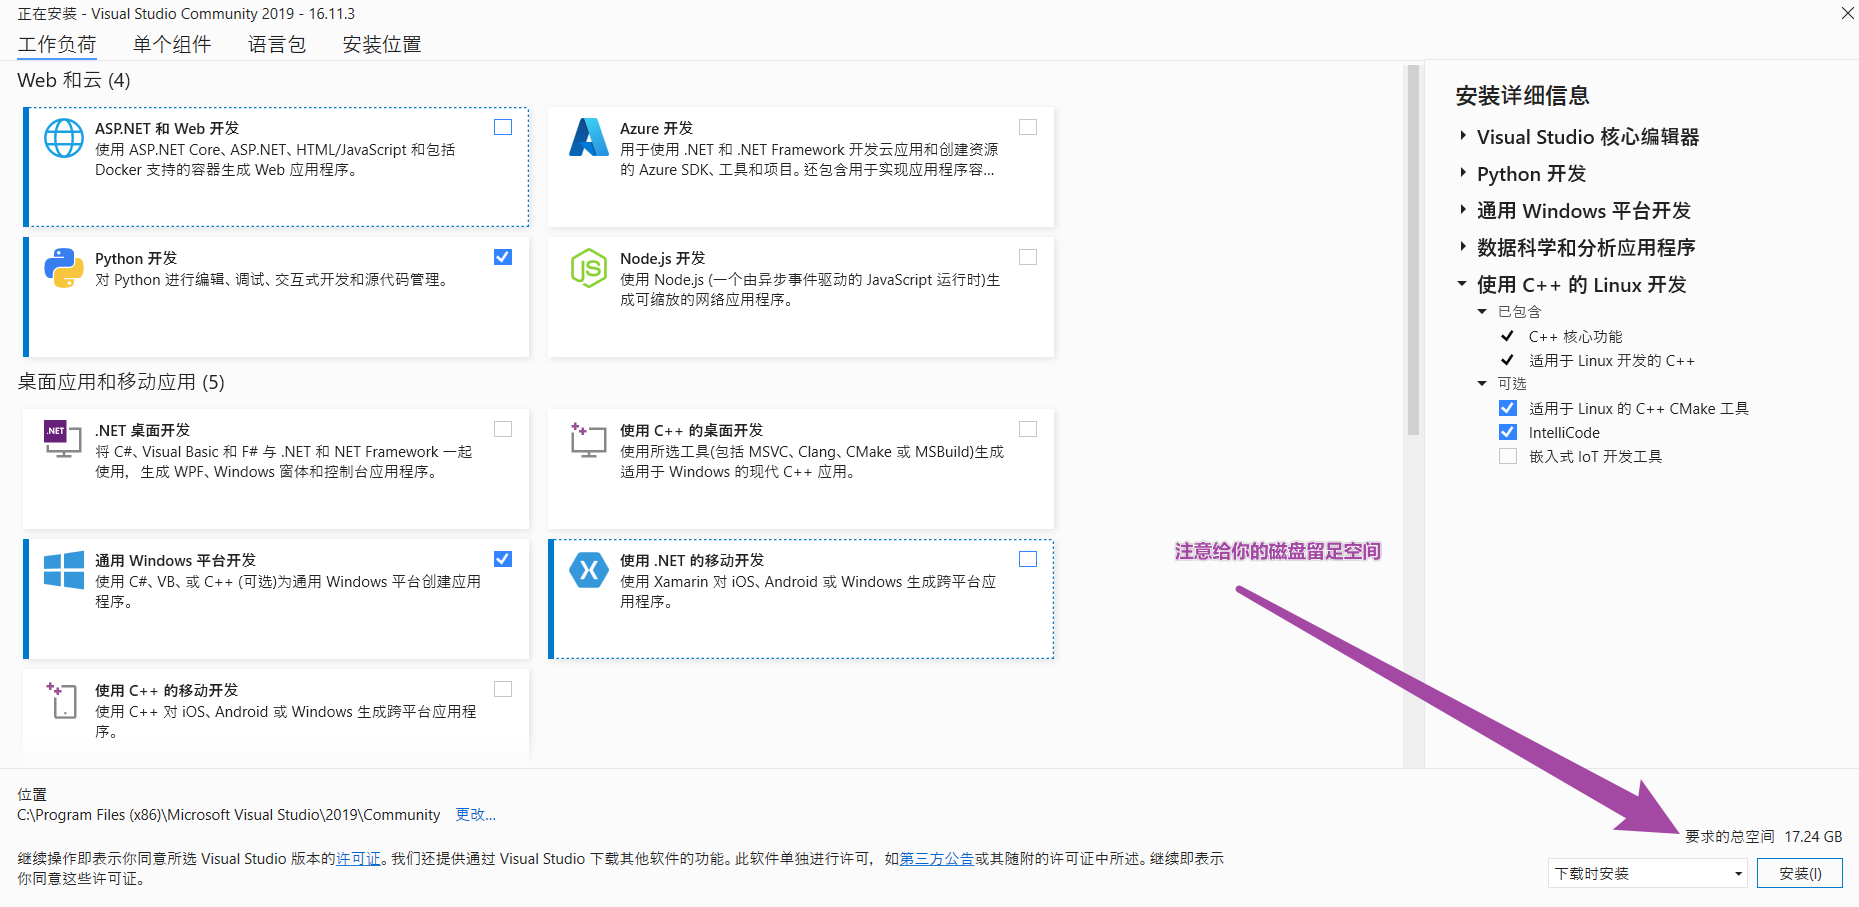Click the C++ desktop development icon
Viewport: 1859px width, 907px height.
[x=588, y=439]
